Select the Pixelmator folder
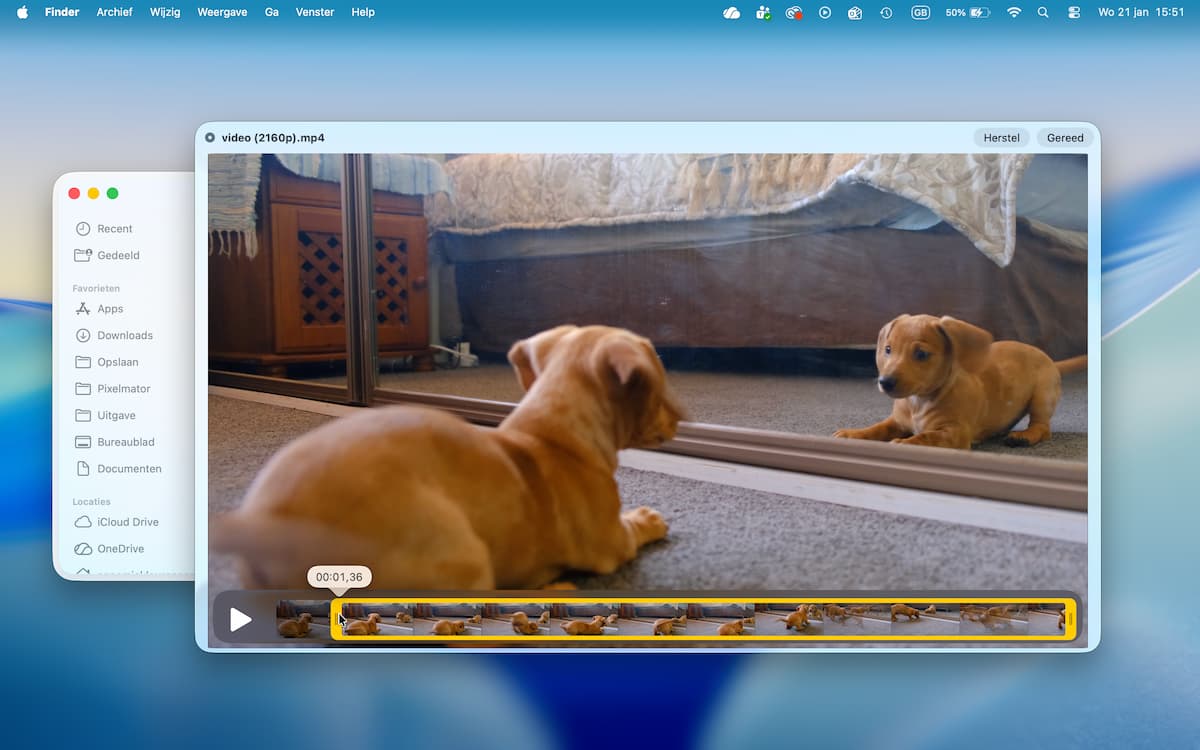 pos(123,389)
